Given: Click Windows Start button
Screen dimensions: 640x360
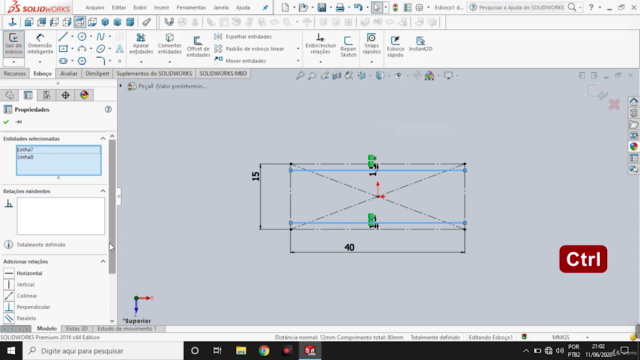Looking at the screenshot, I should (x=11, y=351).
